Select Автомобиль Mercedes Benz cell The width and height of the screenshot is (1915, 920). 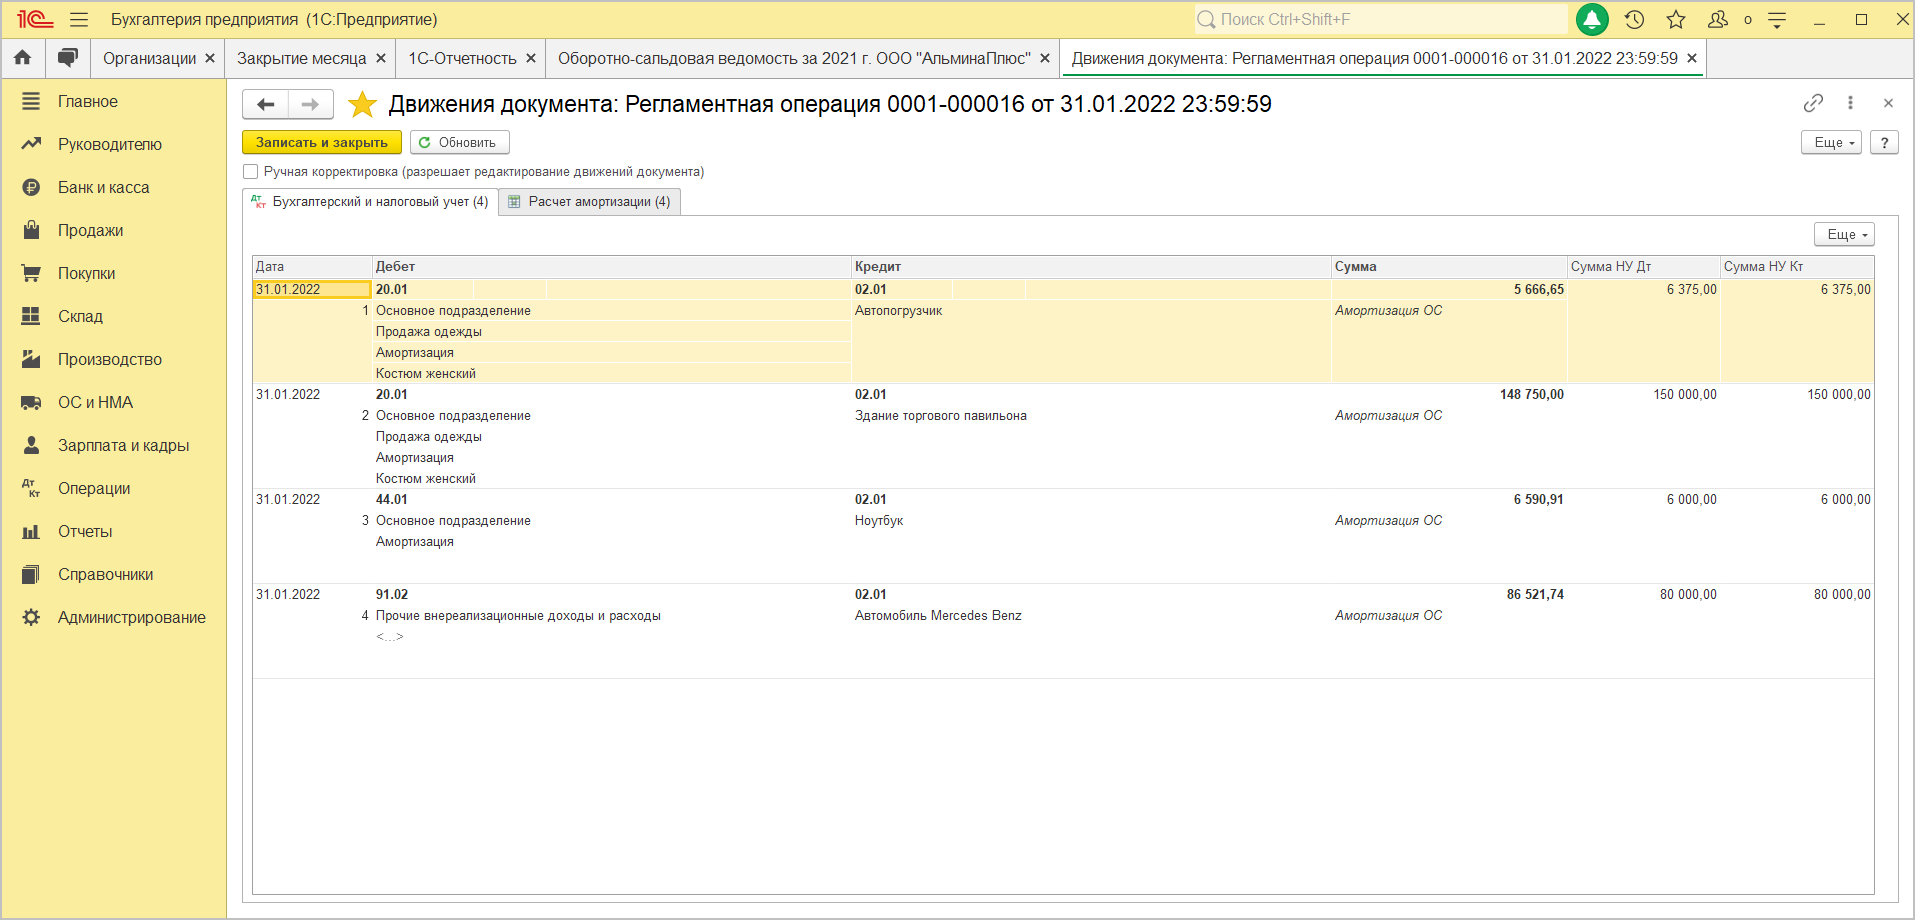pyautogui.click(x=1091, y=616)
